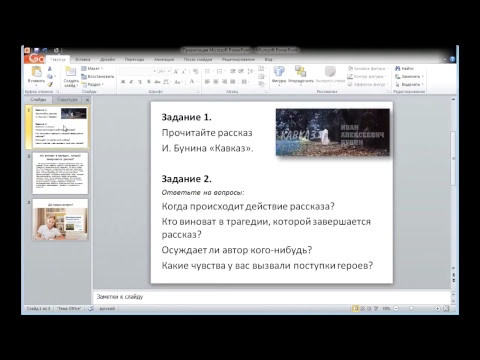The width and height of the screenshot is (480, 360).
Task: Click the Redo icon in quick access toolbar
Action: [56, 50]
